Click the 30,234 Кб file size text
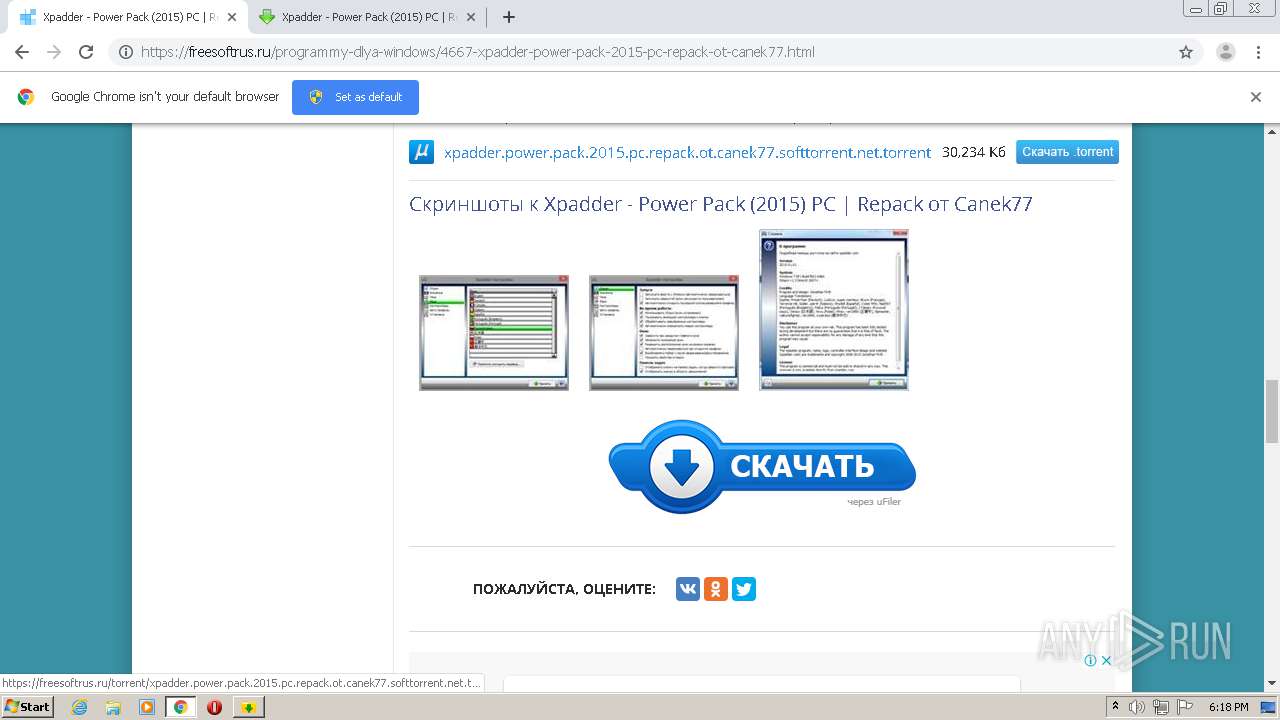 (974, 152)
